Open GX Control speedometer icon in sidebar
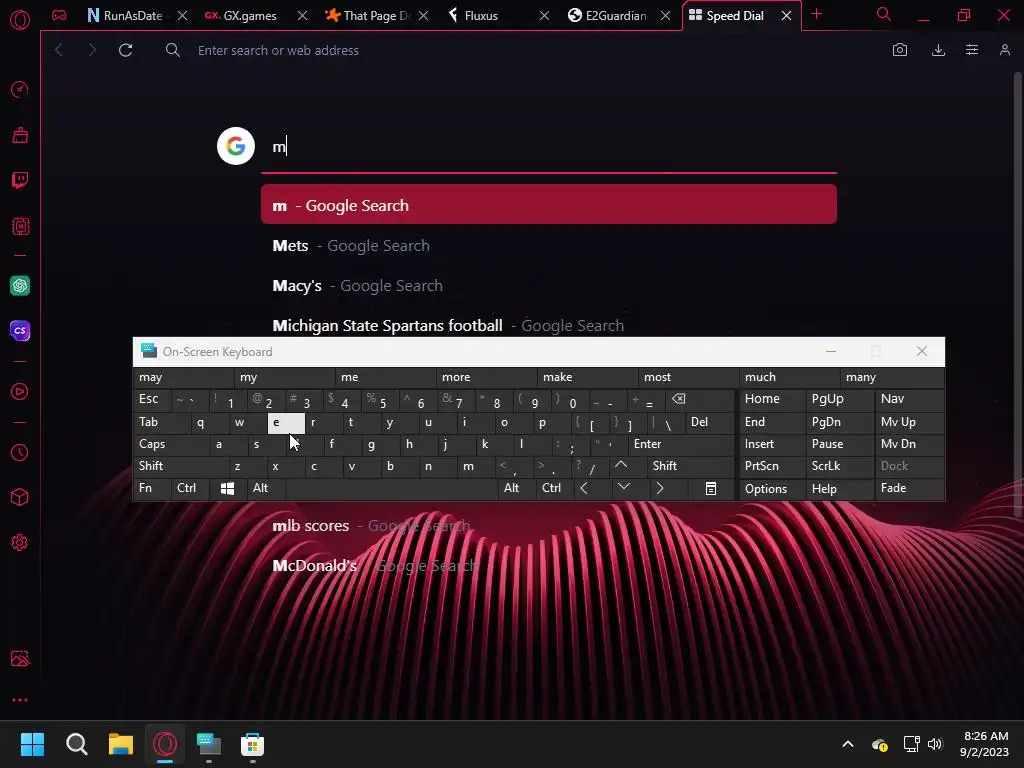1024x768 pixels. (20, 89)
